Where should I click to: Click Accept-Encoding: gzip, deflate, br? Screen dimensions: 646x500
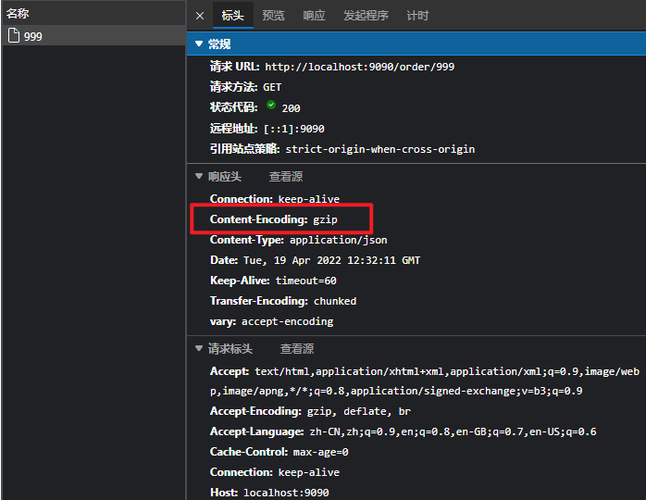[x=310, y=411]
